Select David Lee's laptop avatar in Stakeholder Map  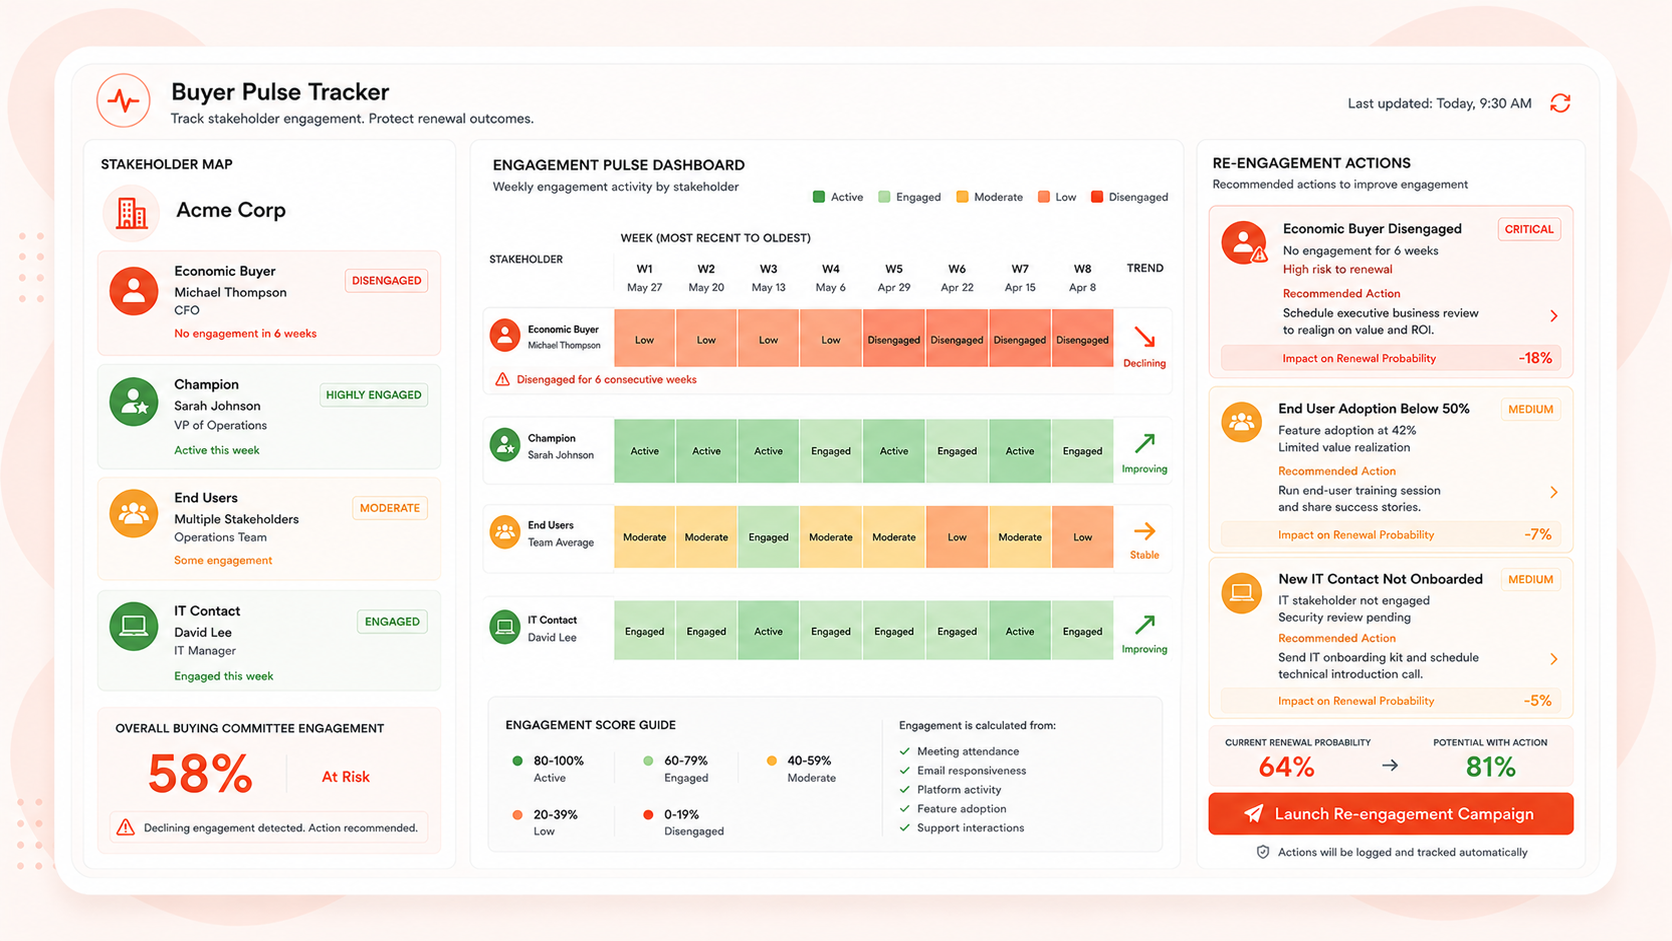tap(134, 627)
